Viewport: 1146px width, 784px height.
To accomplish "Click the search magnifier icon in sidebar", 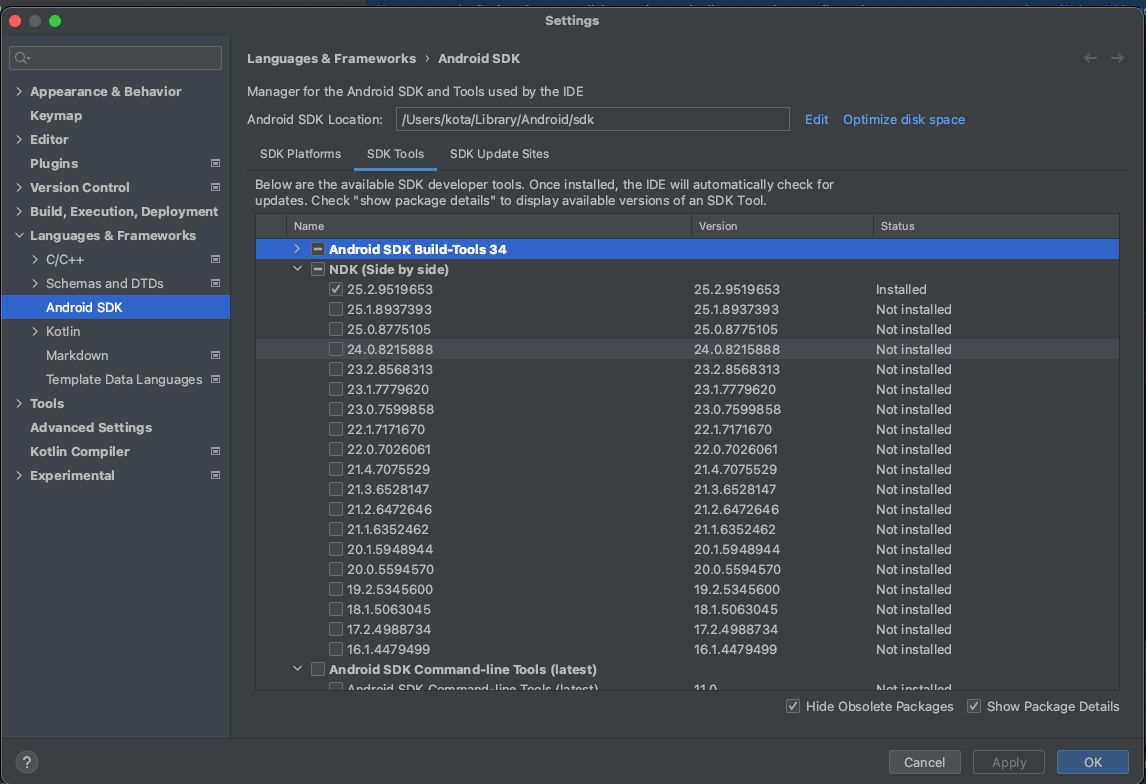I will coord(22,58).
